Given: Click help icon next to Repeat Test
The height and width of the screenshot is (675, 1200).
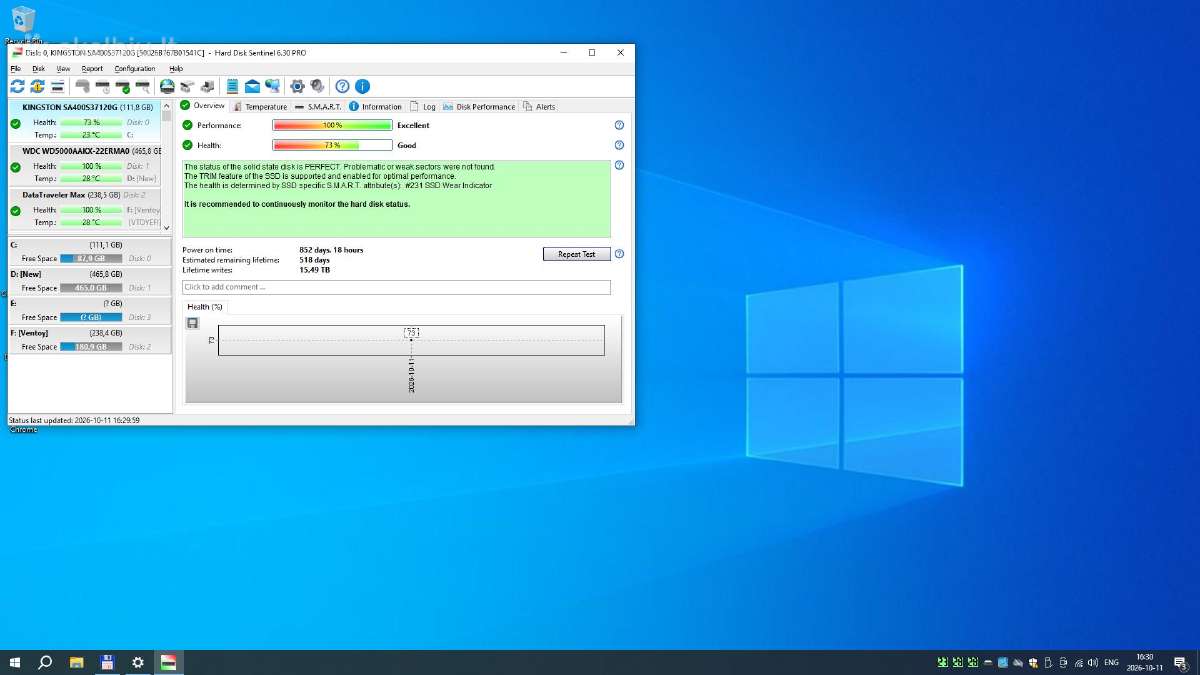Looking at the screenshot, I should [x=619, y=254].
